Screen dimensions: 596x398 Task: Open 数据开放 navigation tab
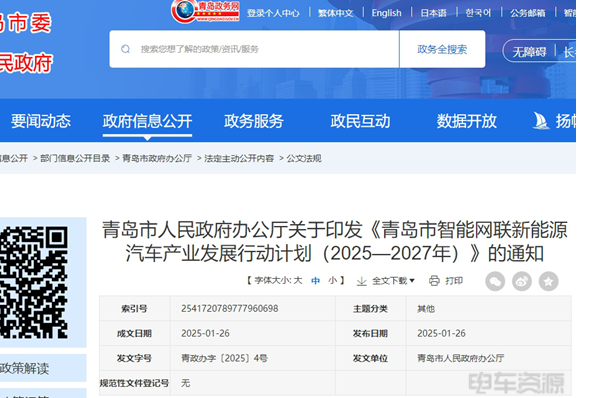click(467, 121)
